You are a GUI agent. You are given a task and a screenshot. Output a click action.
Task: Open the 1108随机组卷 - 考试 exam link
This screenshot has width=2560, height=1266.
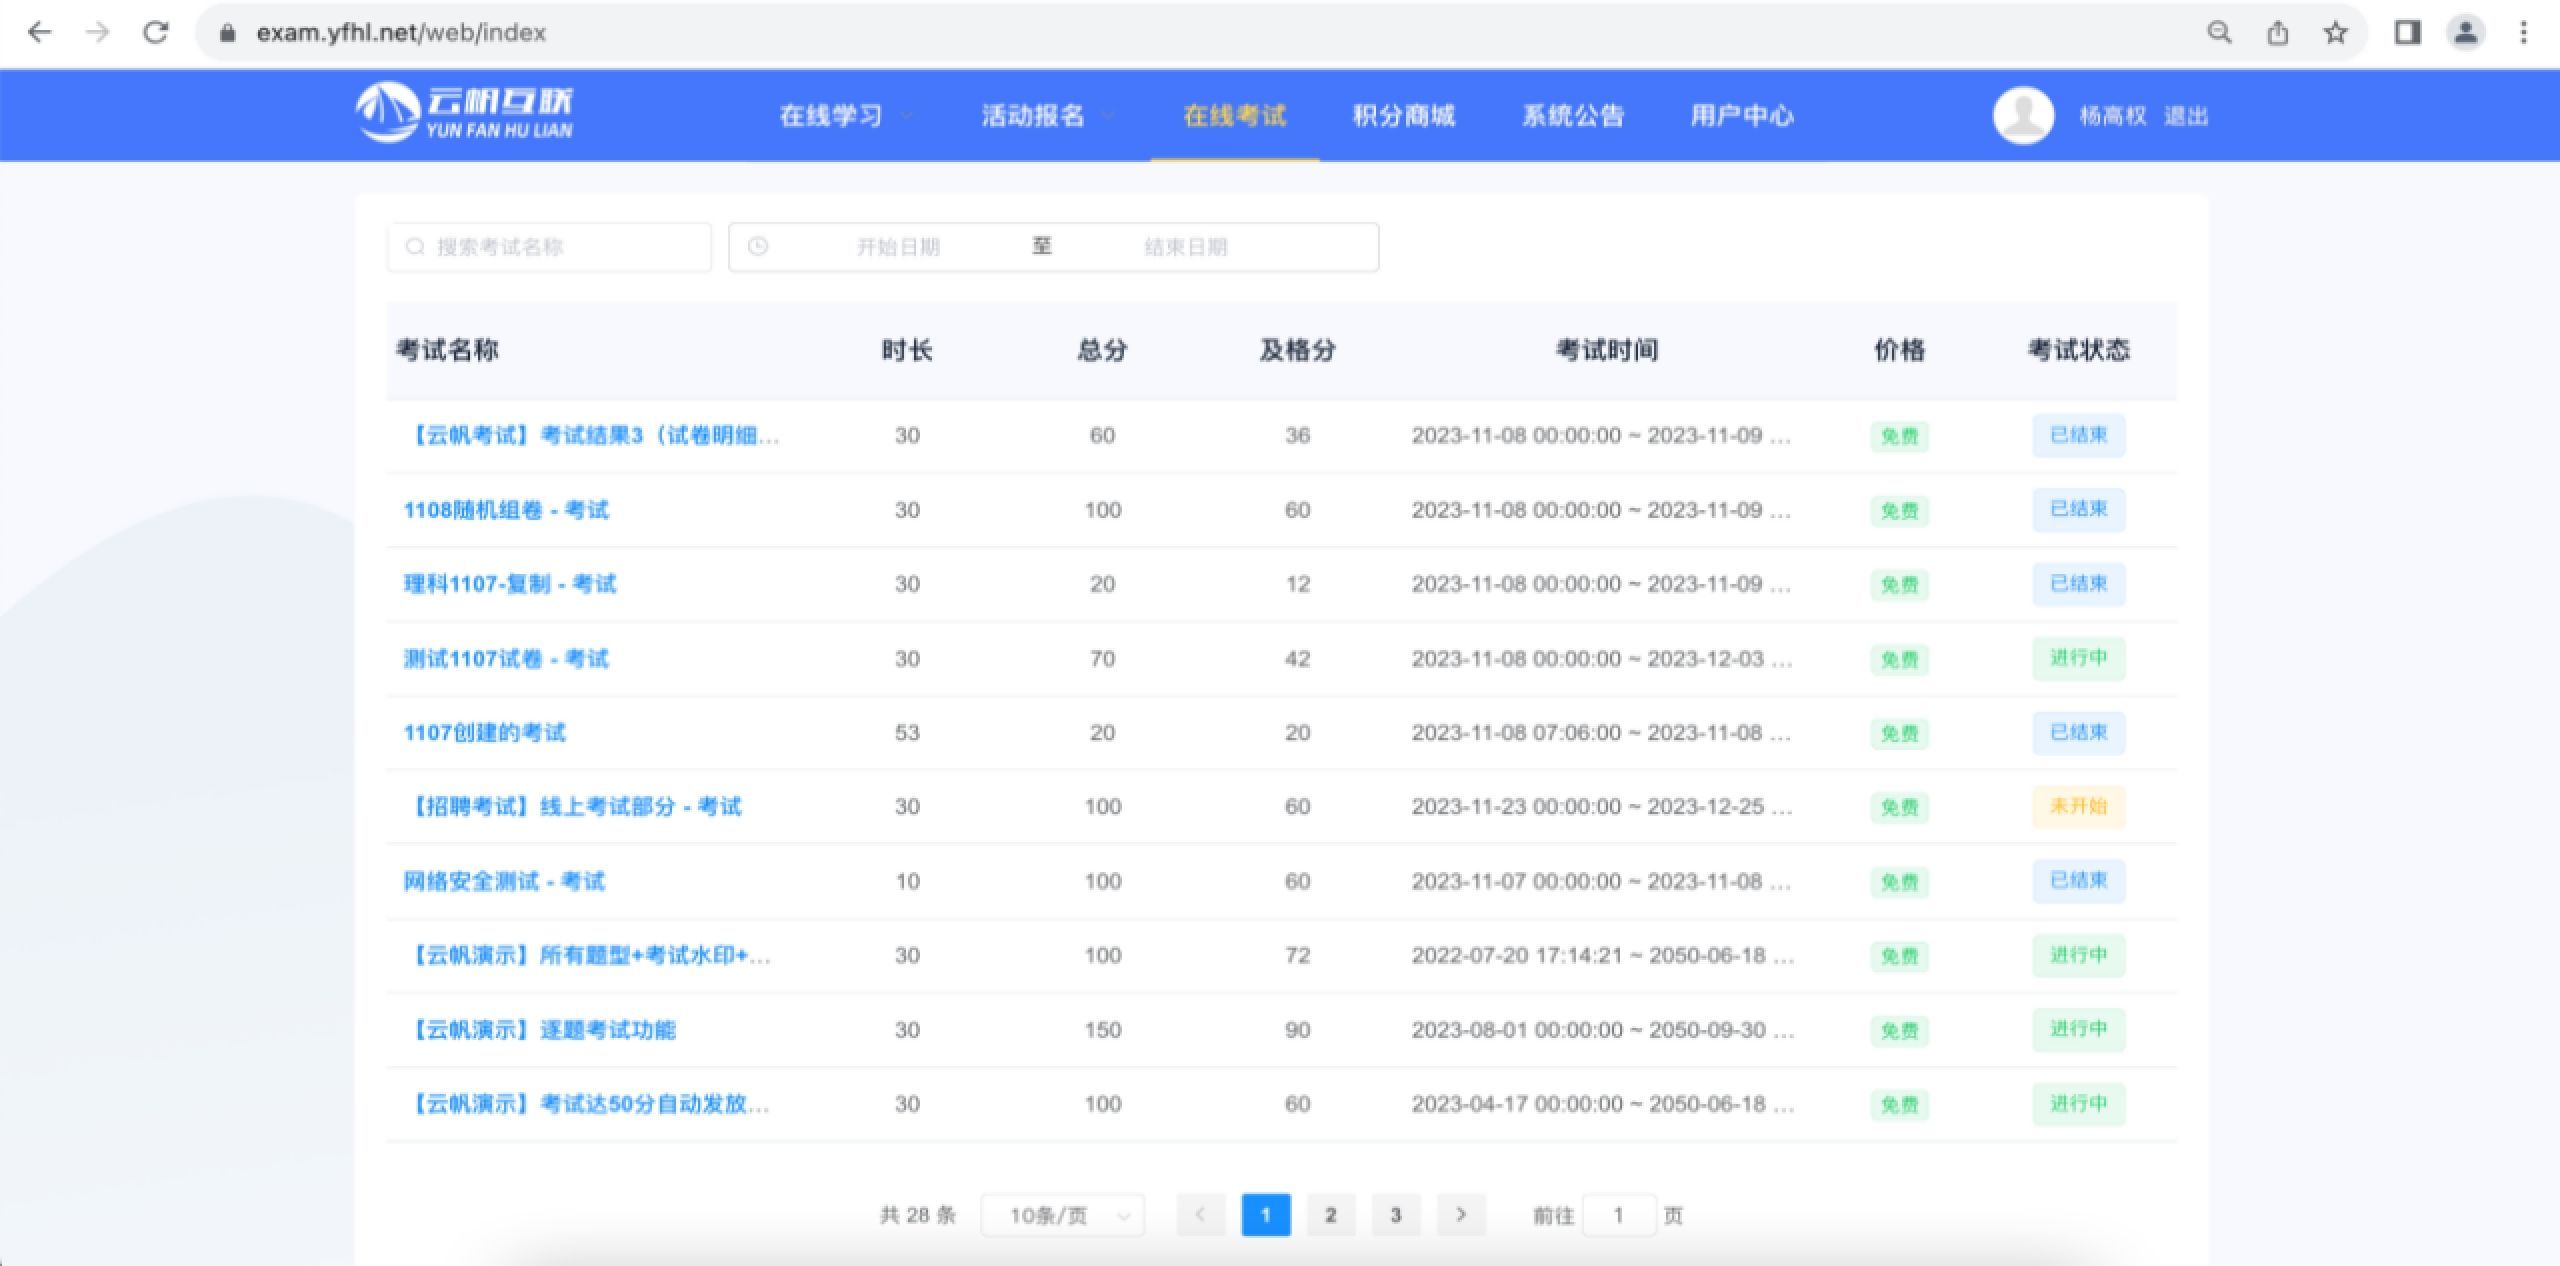(x=505, y=510)
